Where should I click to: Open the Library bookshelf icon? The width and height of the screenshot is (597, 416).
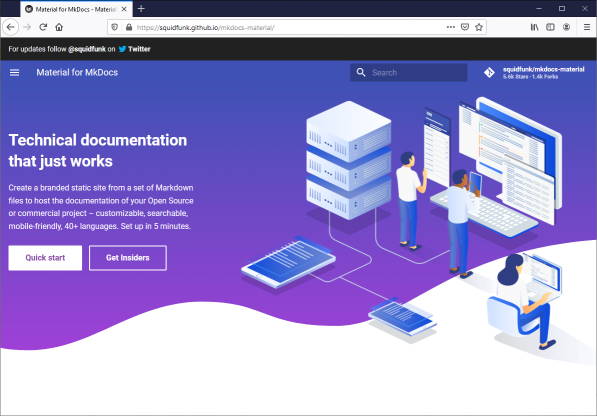click(534, 27)
